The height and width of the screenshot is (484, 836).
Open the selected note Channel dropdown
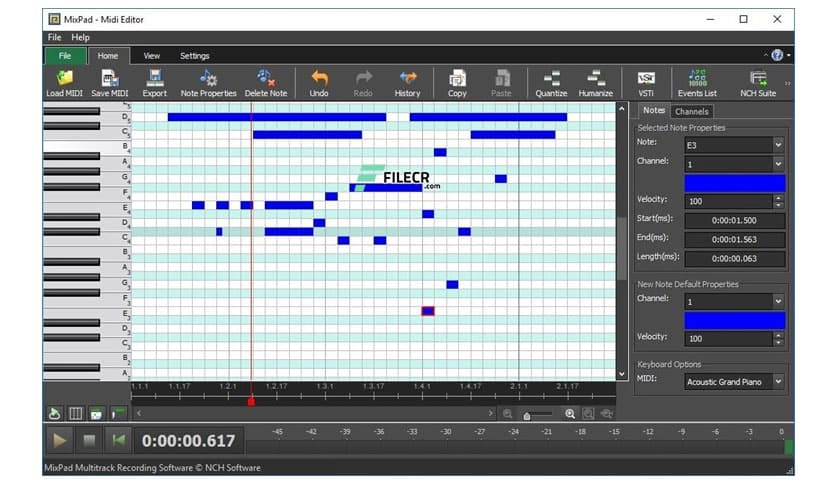(778, 164)
